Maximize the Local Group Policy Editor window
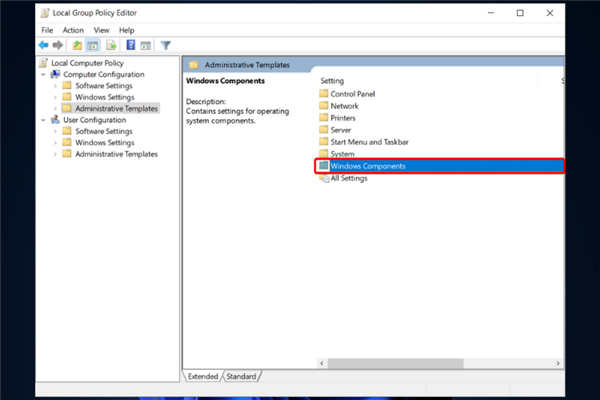 click(x=520, y=13)
